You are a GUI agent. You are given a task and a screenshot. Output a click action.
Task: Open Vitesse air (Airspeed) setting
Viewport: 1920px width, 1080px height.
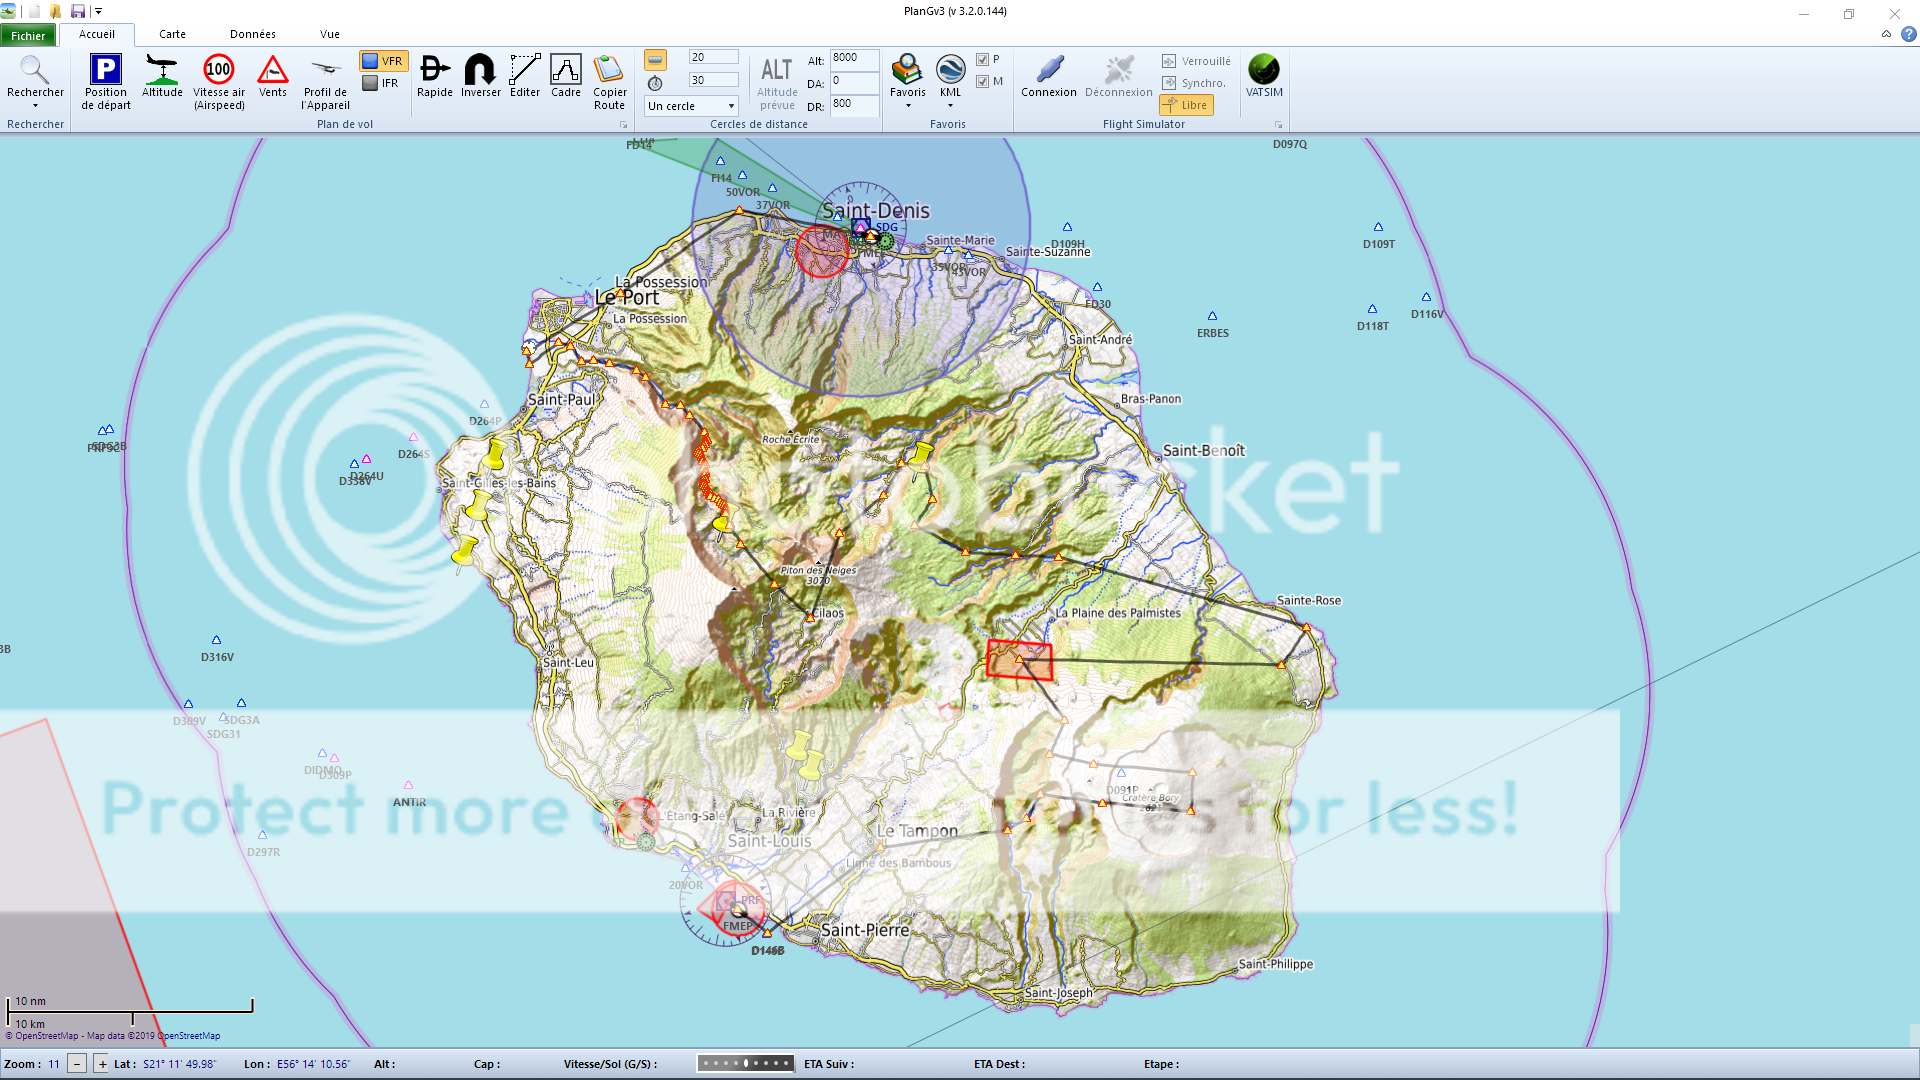coord(219,70)
